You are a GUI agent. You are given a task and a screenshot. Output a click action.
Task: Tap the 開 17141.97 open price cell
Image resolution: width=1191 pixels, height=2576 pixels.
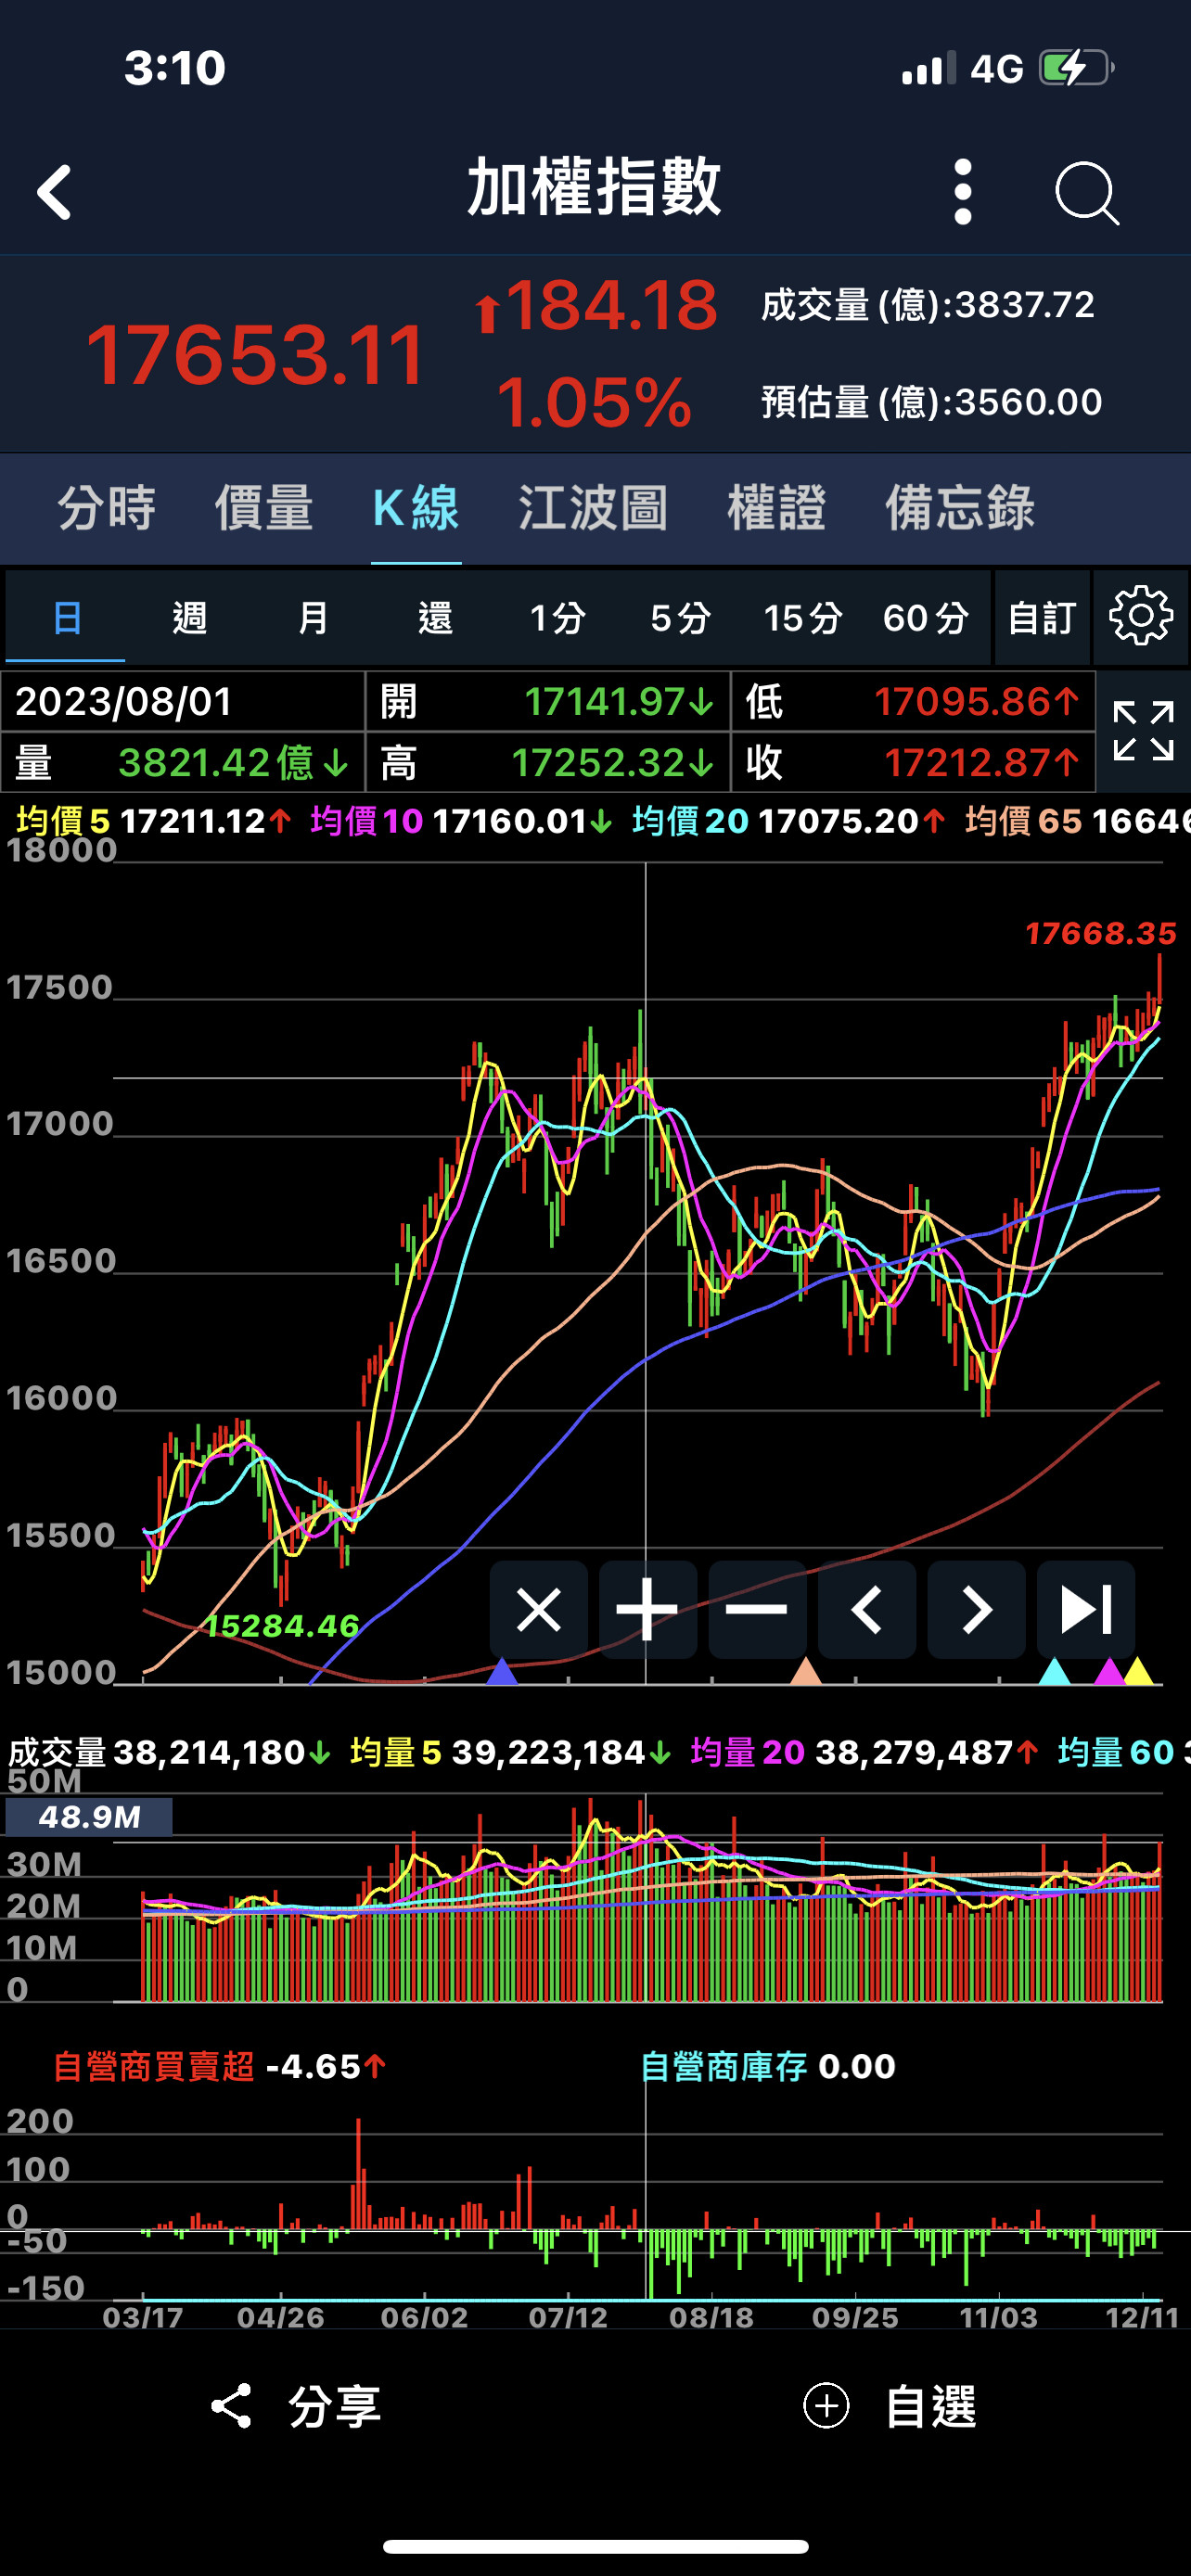click(x=548, y=701)
